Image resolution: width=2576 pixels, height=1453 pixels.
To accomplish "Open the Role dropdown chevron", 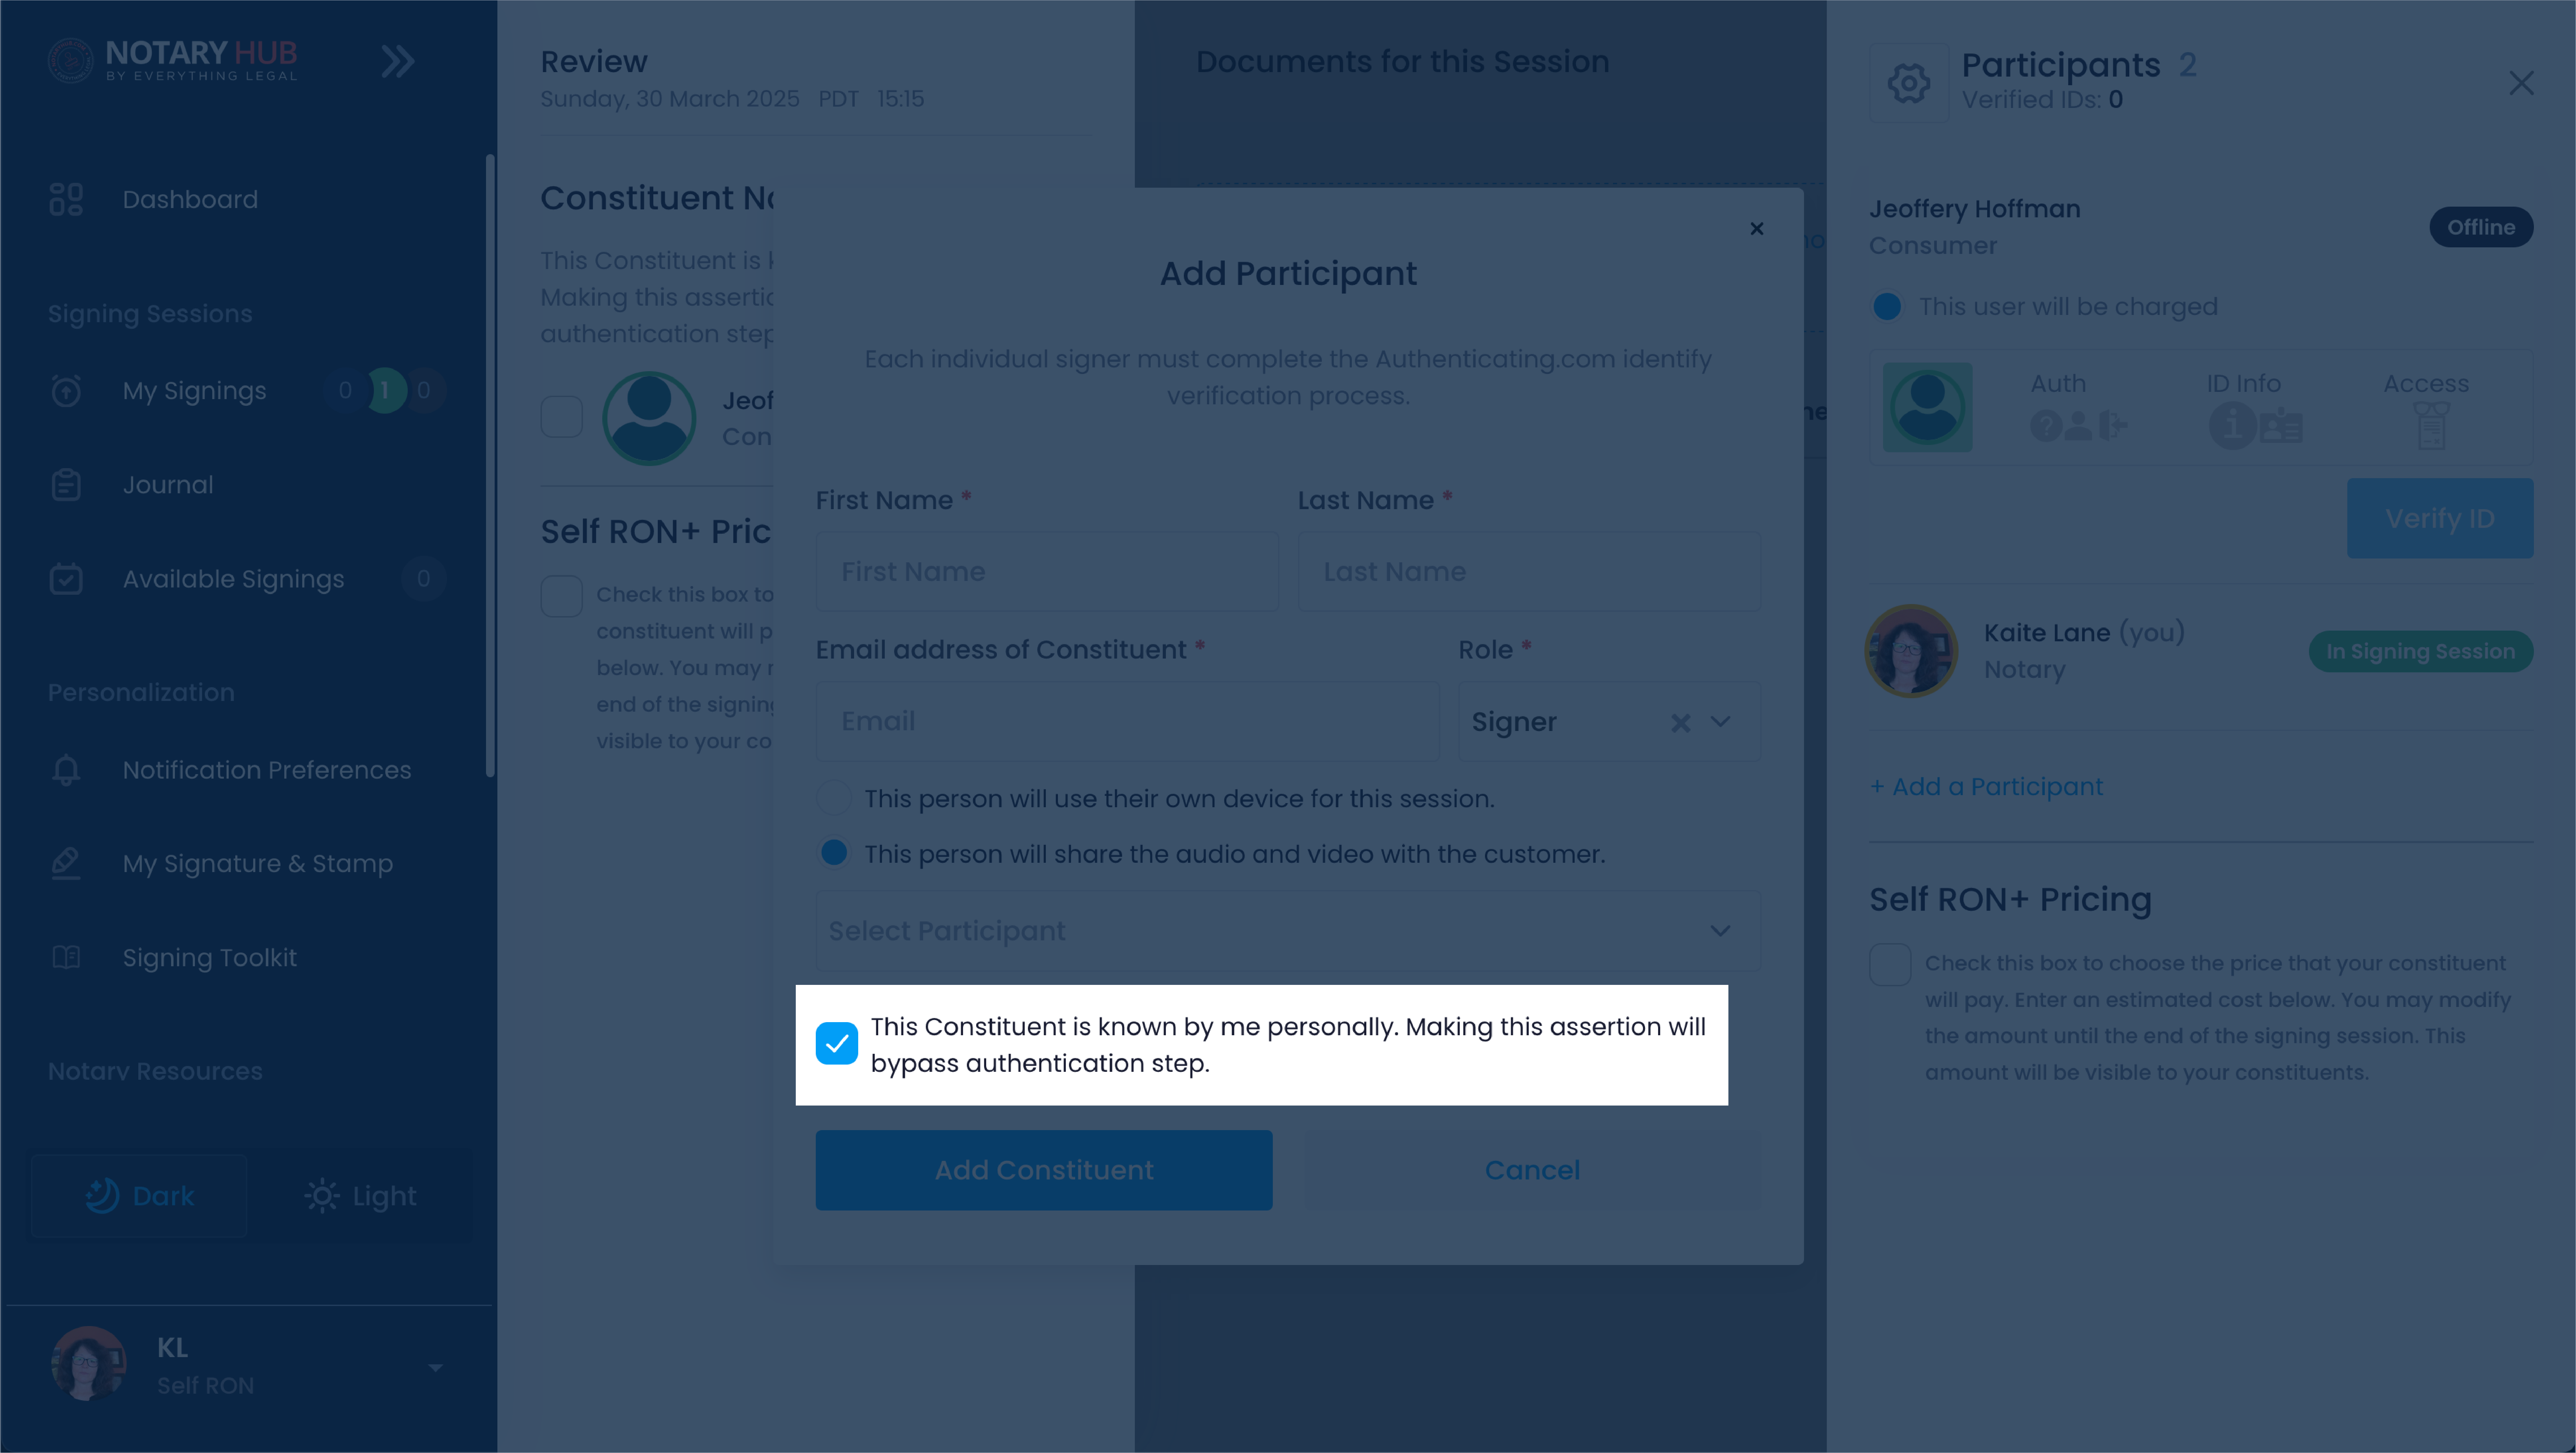I will coord(1720,722).
